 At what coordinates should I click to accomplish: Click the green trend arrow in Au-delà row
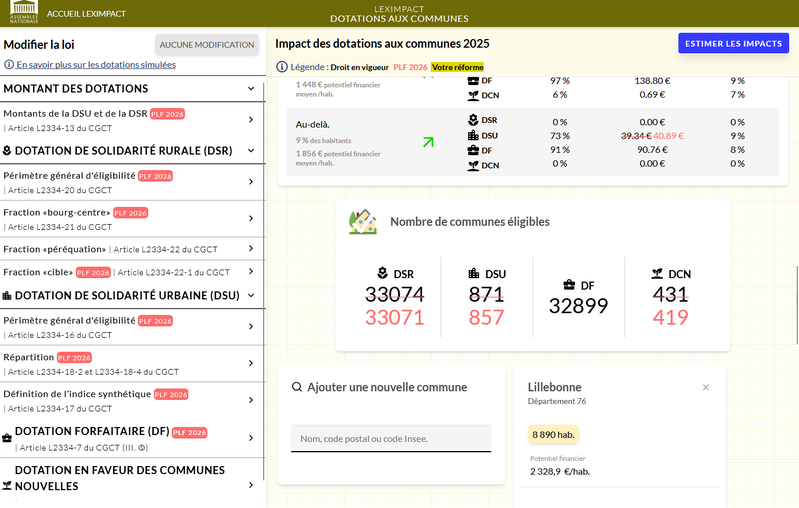428,142
